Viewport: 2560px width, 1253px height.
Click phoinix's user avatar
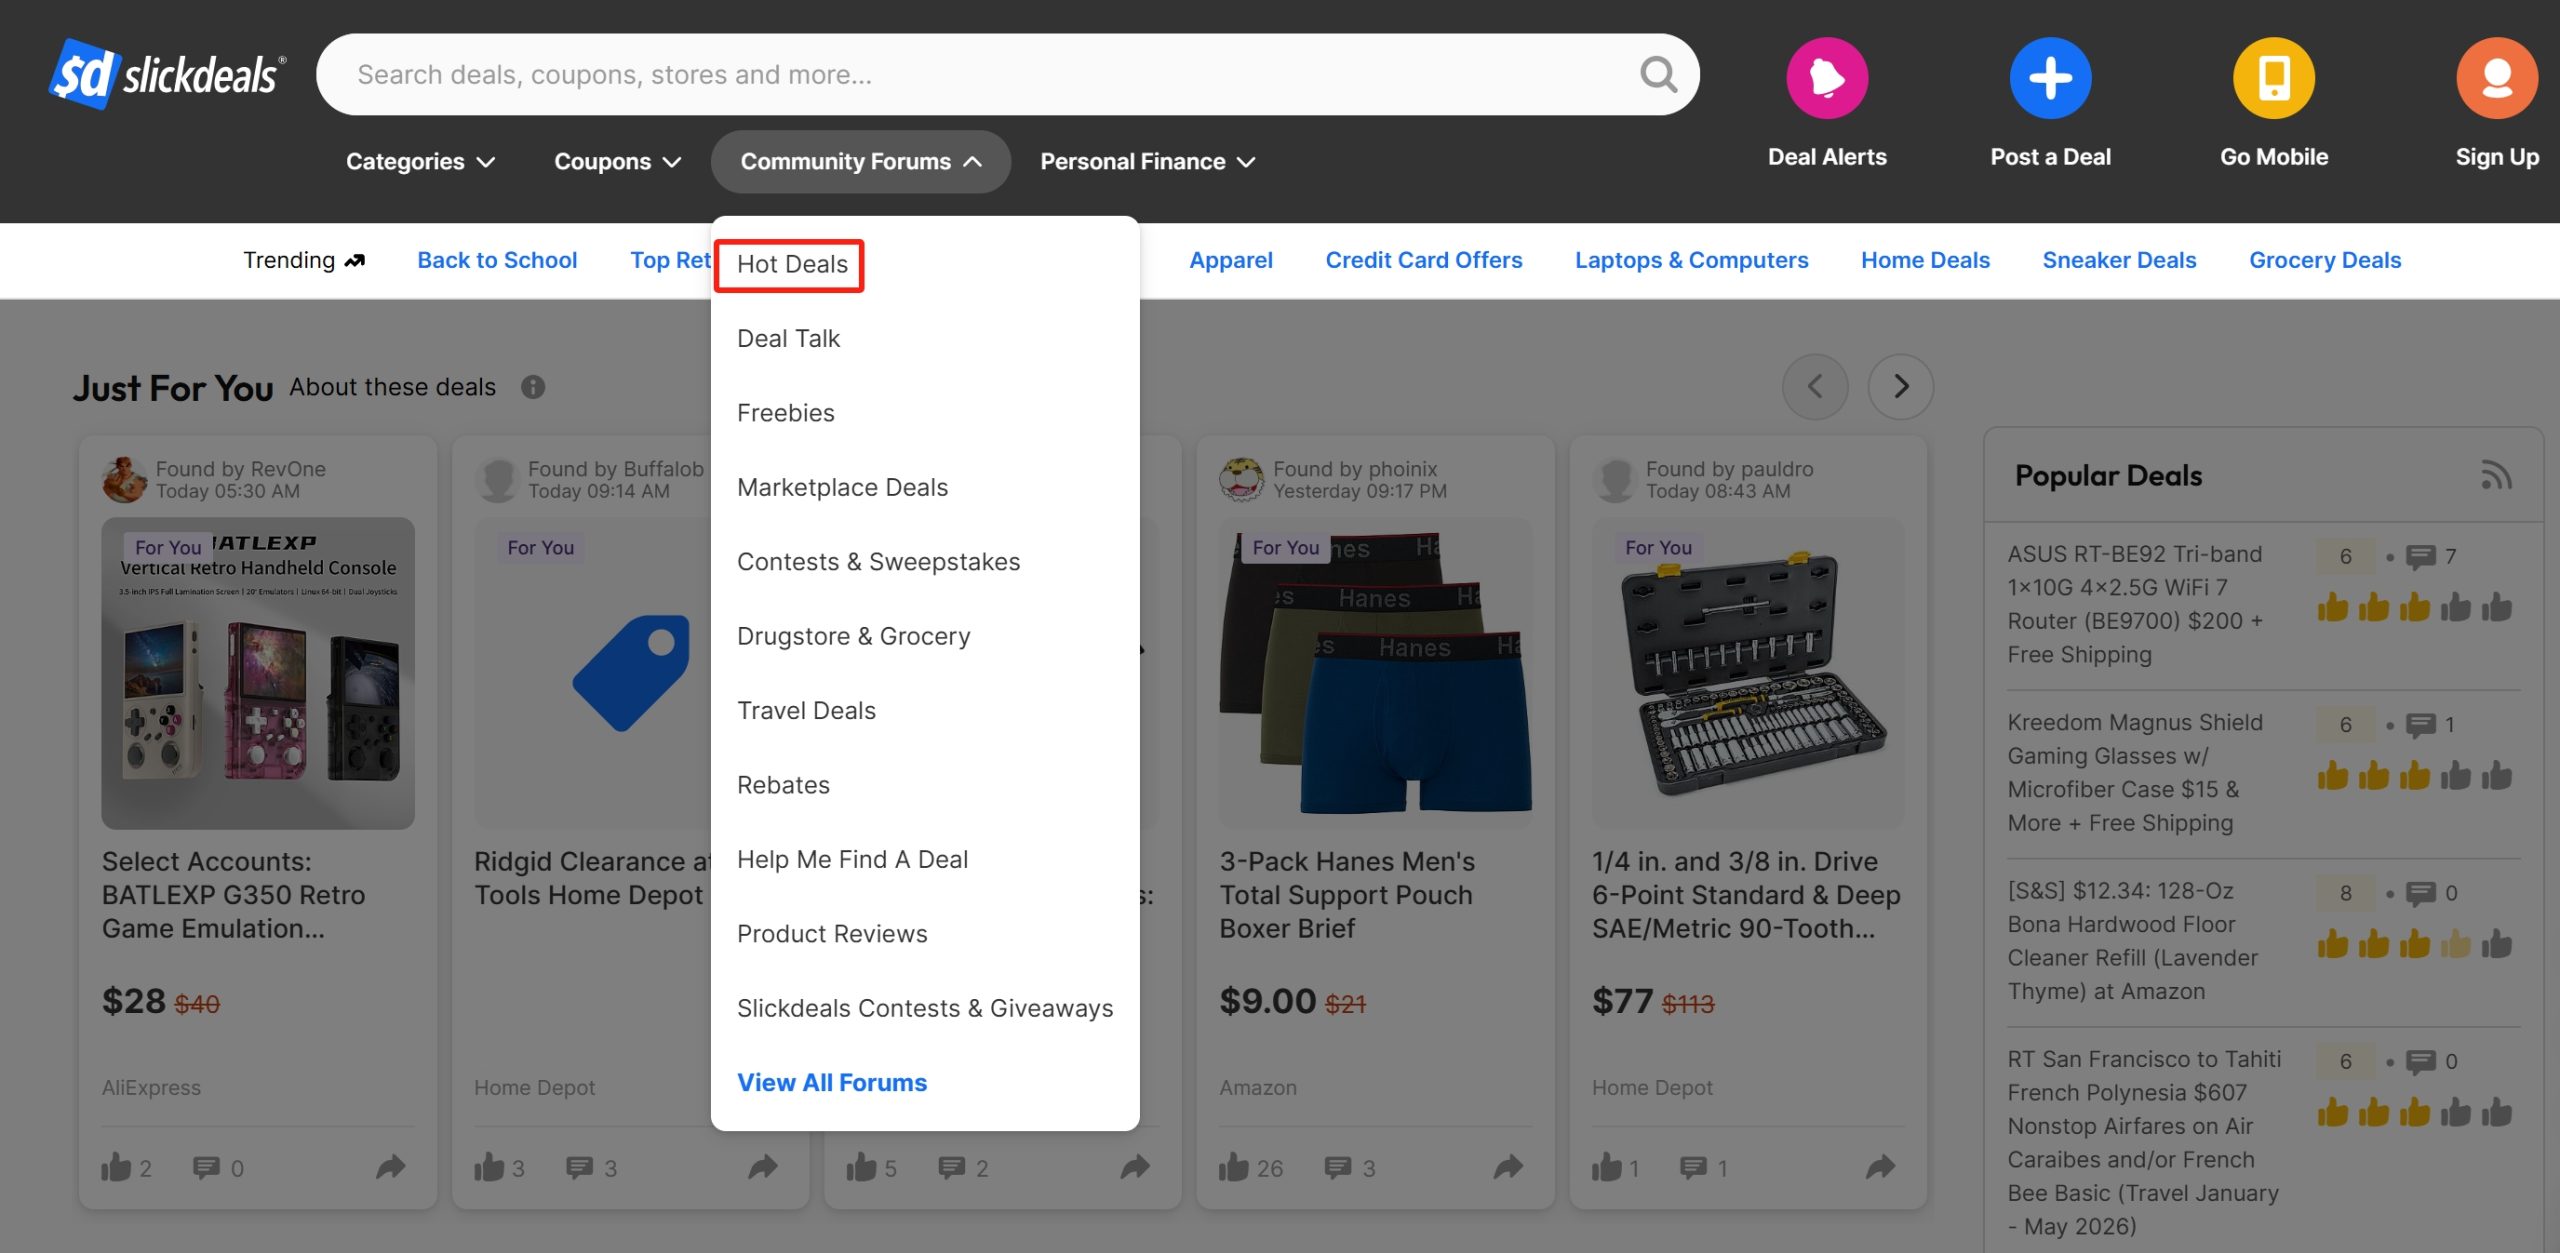[x=1242, y=480]
